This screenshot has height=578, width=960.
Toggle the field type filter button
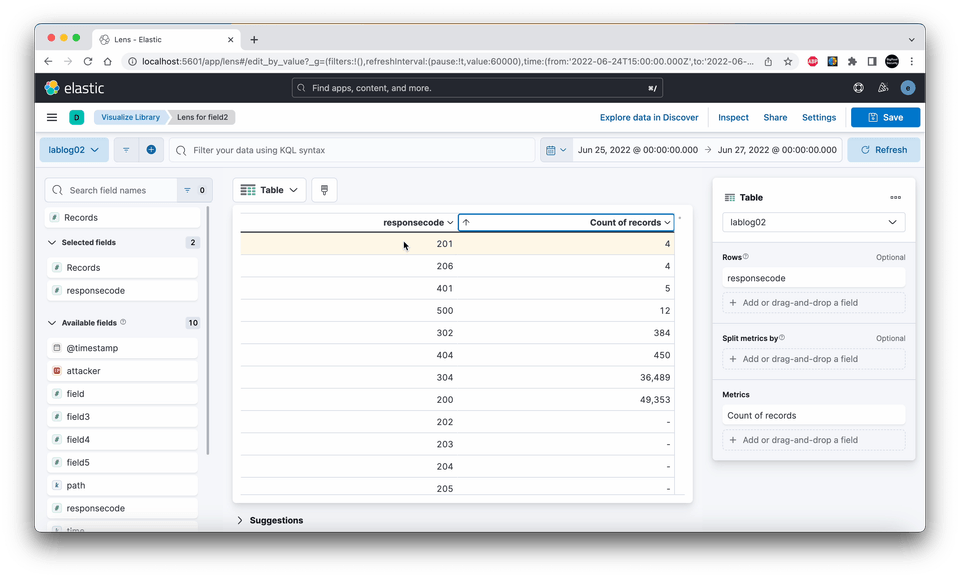195,190
